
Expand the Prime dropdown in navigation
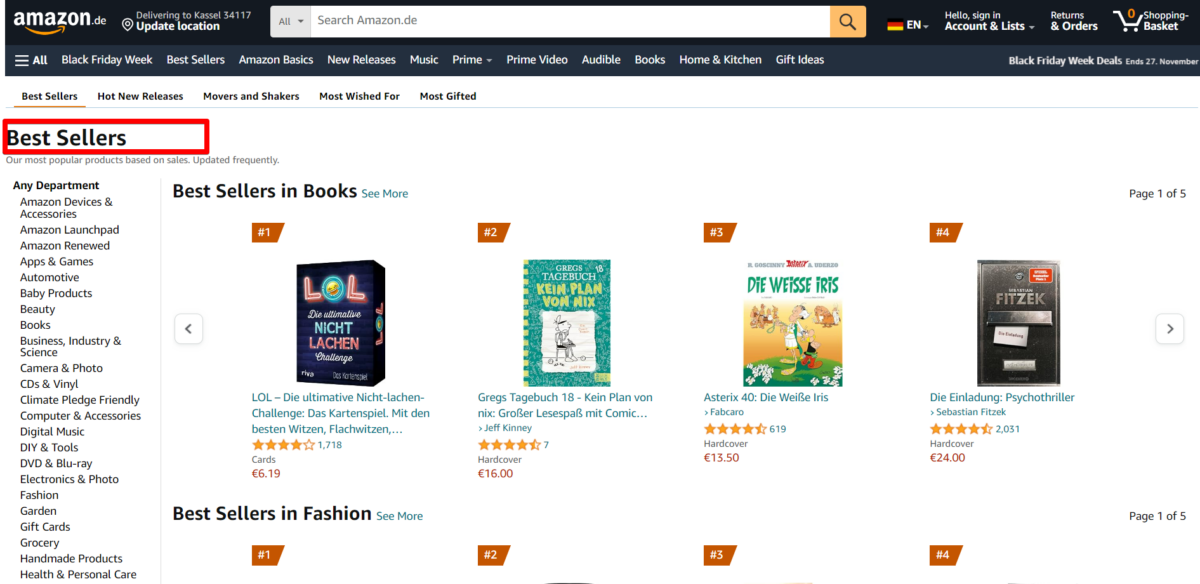tap(471, 59)
